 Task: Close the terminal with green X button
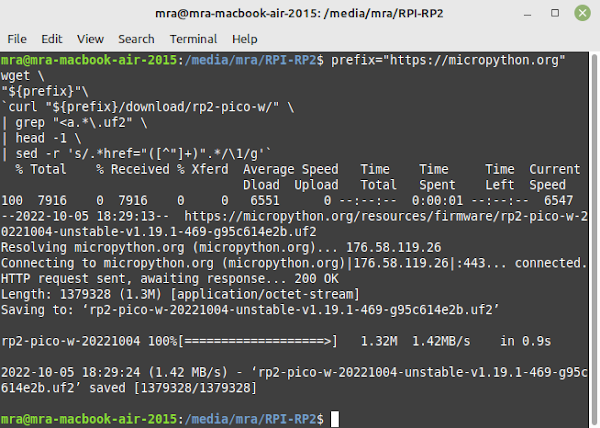tap(582, 13)
